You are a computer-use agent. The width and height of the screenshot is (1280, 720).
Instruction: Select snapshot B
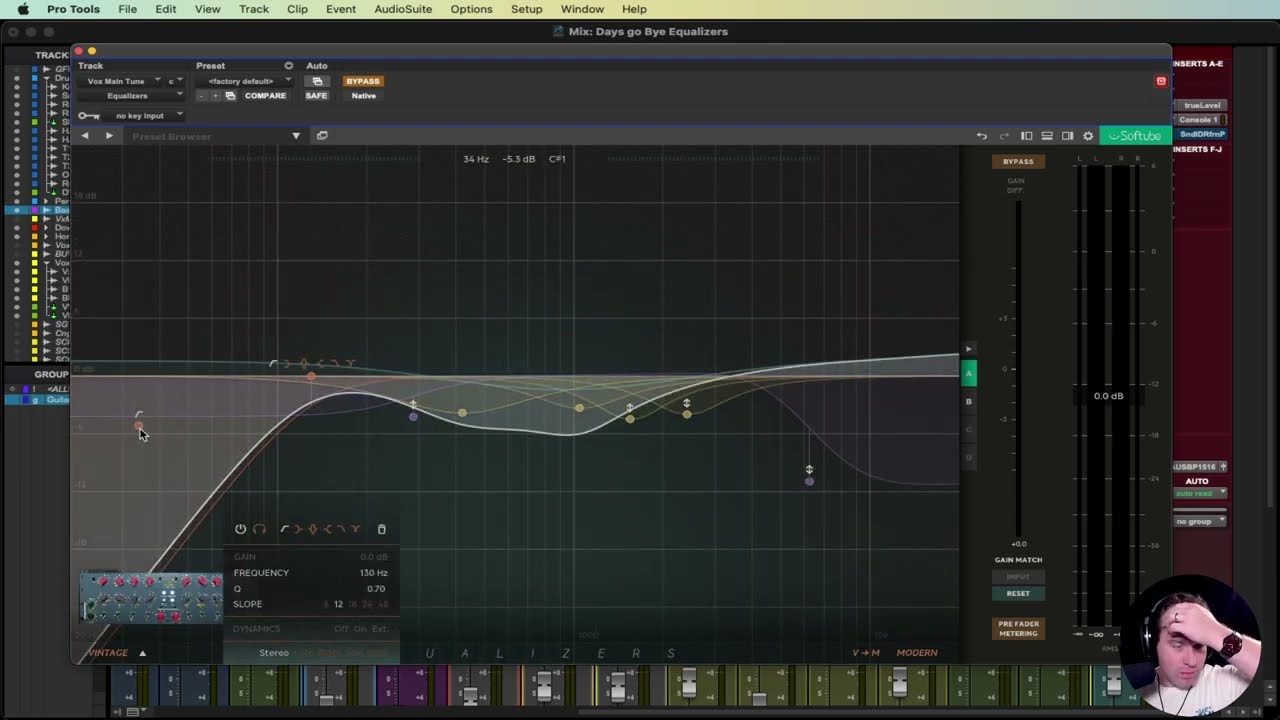pos(968,401)
